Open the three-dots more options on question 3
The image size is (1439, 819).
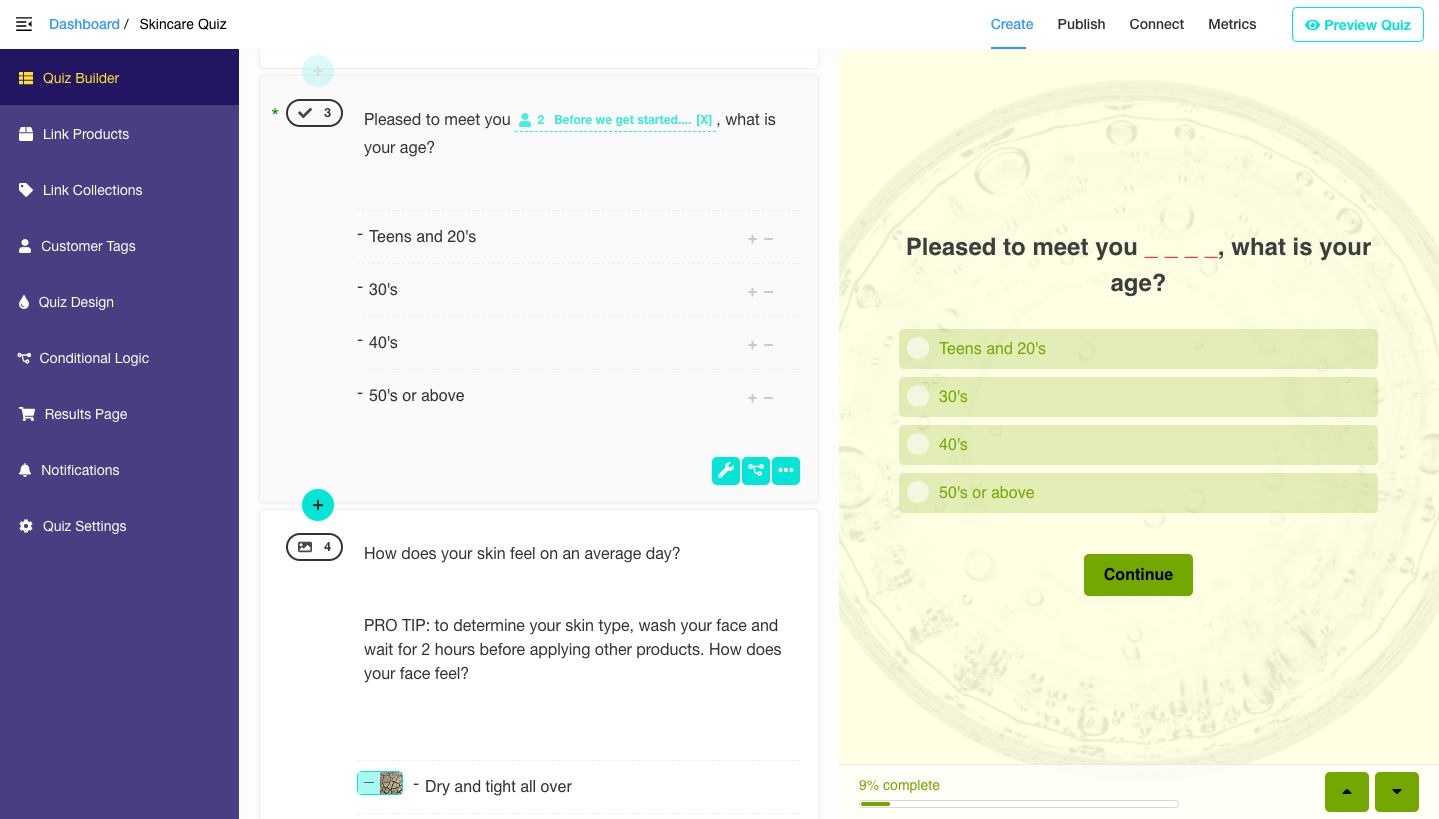tap(786, 470)
